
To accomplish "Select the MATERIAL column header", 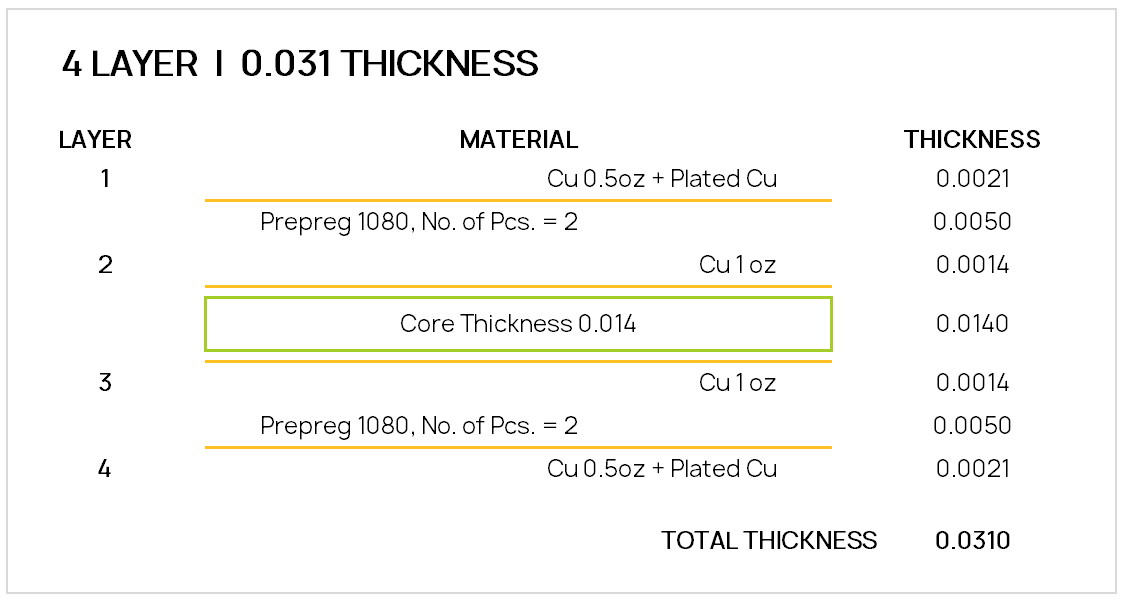I will coord(518,140).
